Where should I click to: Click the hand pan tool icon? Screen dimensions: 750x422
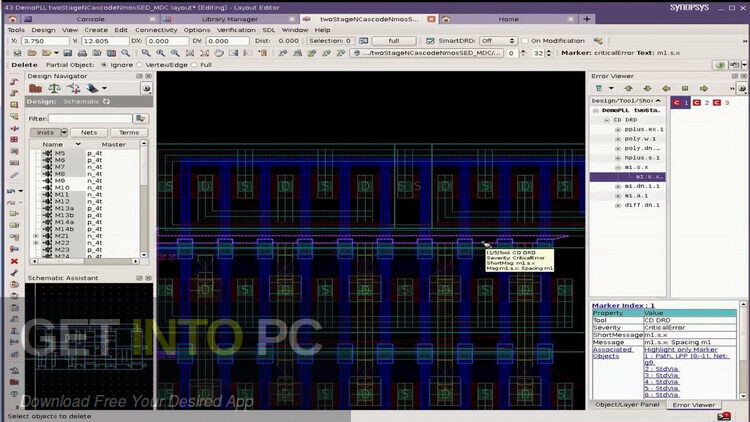219,53
